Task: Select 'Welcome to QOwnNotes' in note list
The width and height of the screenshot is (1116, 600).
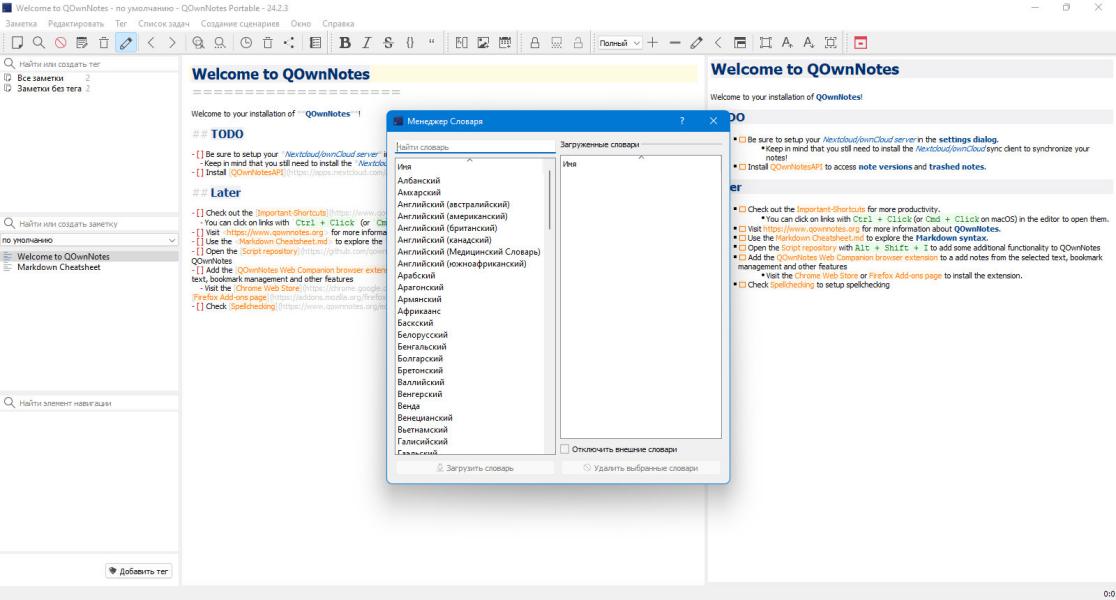Action: [63, 256]
